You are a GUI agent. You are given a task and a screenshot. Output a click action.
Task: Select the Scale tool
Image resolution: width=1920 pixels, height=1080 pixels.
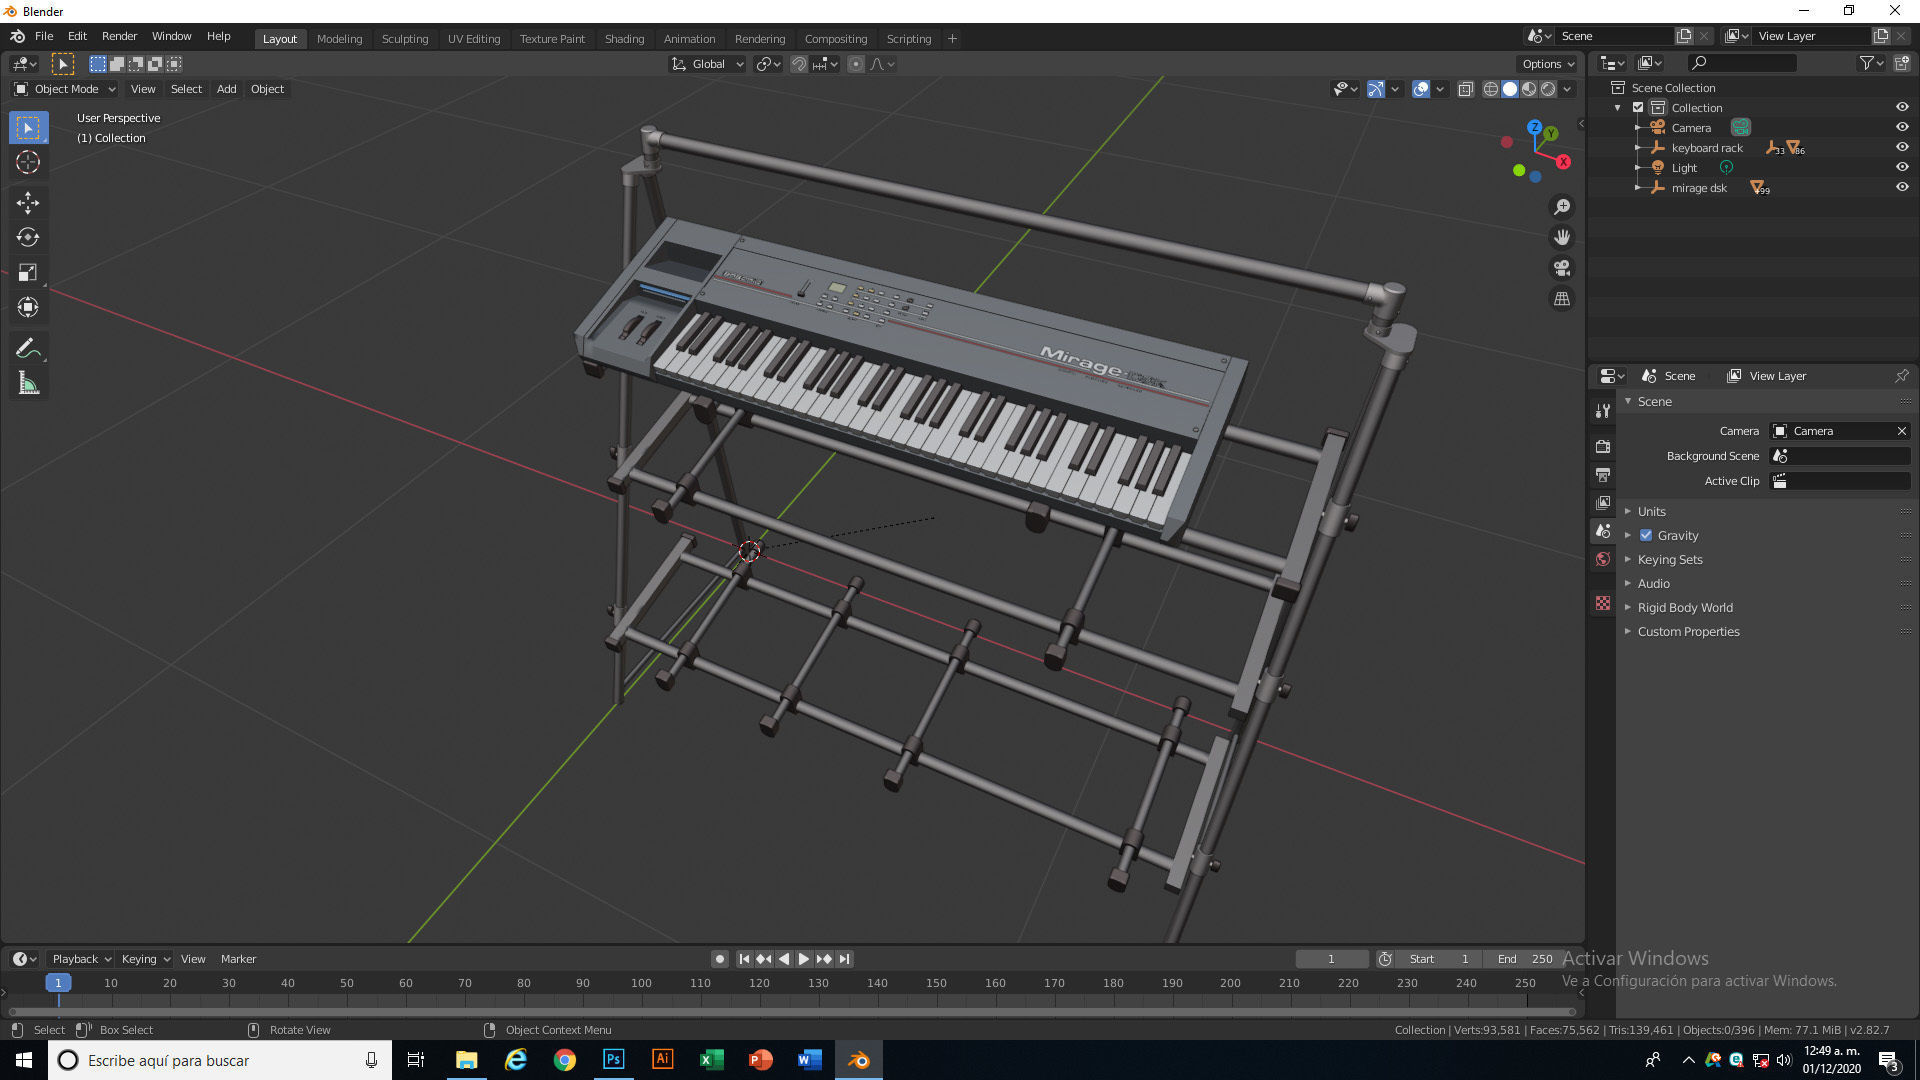pos(28,273)
